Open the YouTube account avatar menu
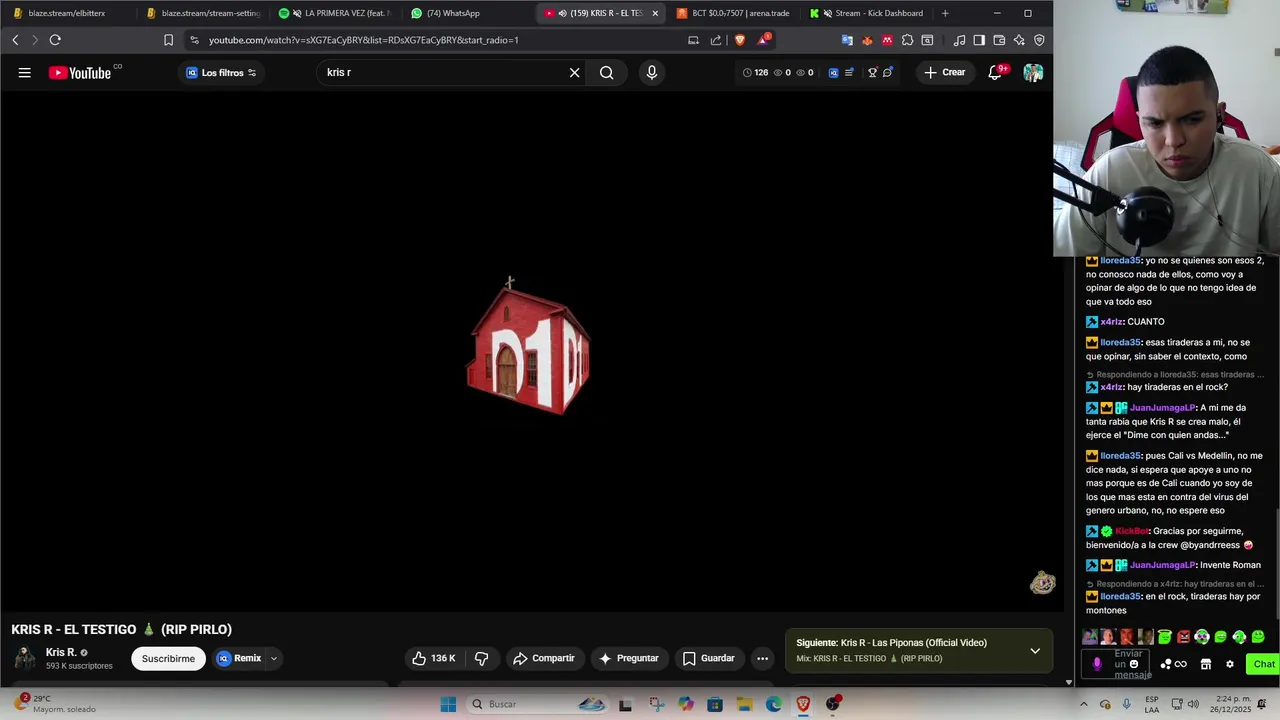This screenshot has height=720, width=1280. click(1033, 72)
